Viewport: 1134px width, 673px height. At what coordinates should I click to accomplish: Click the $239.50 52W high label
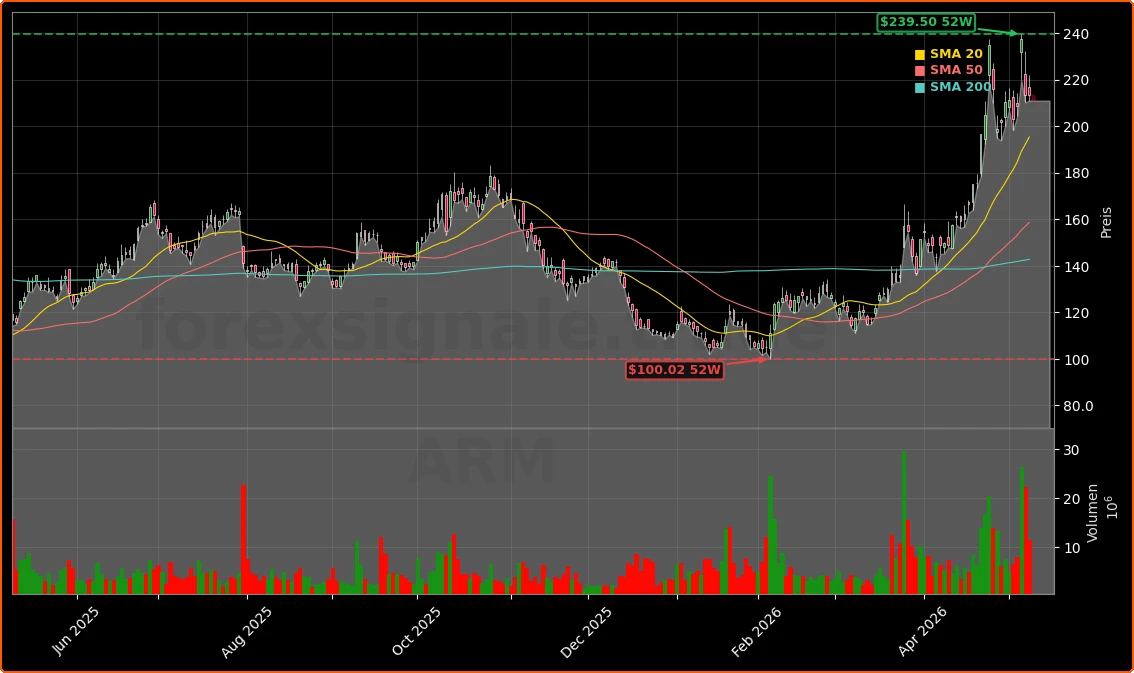[926, 22]
